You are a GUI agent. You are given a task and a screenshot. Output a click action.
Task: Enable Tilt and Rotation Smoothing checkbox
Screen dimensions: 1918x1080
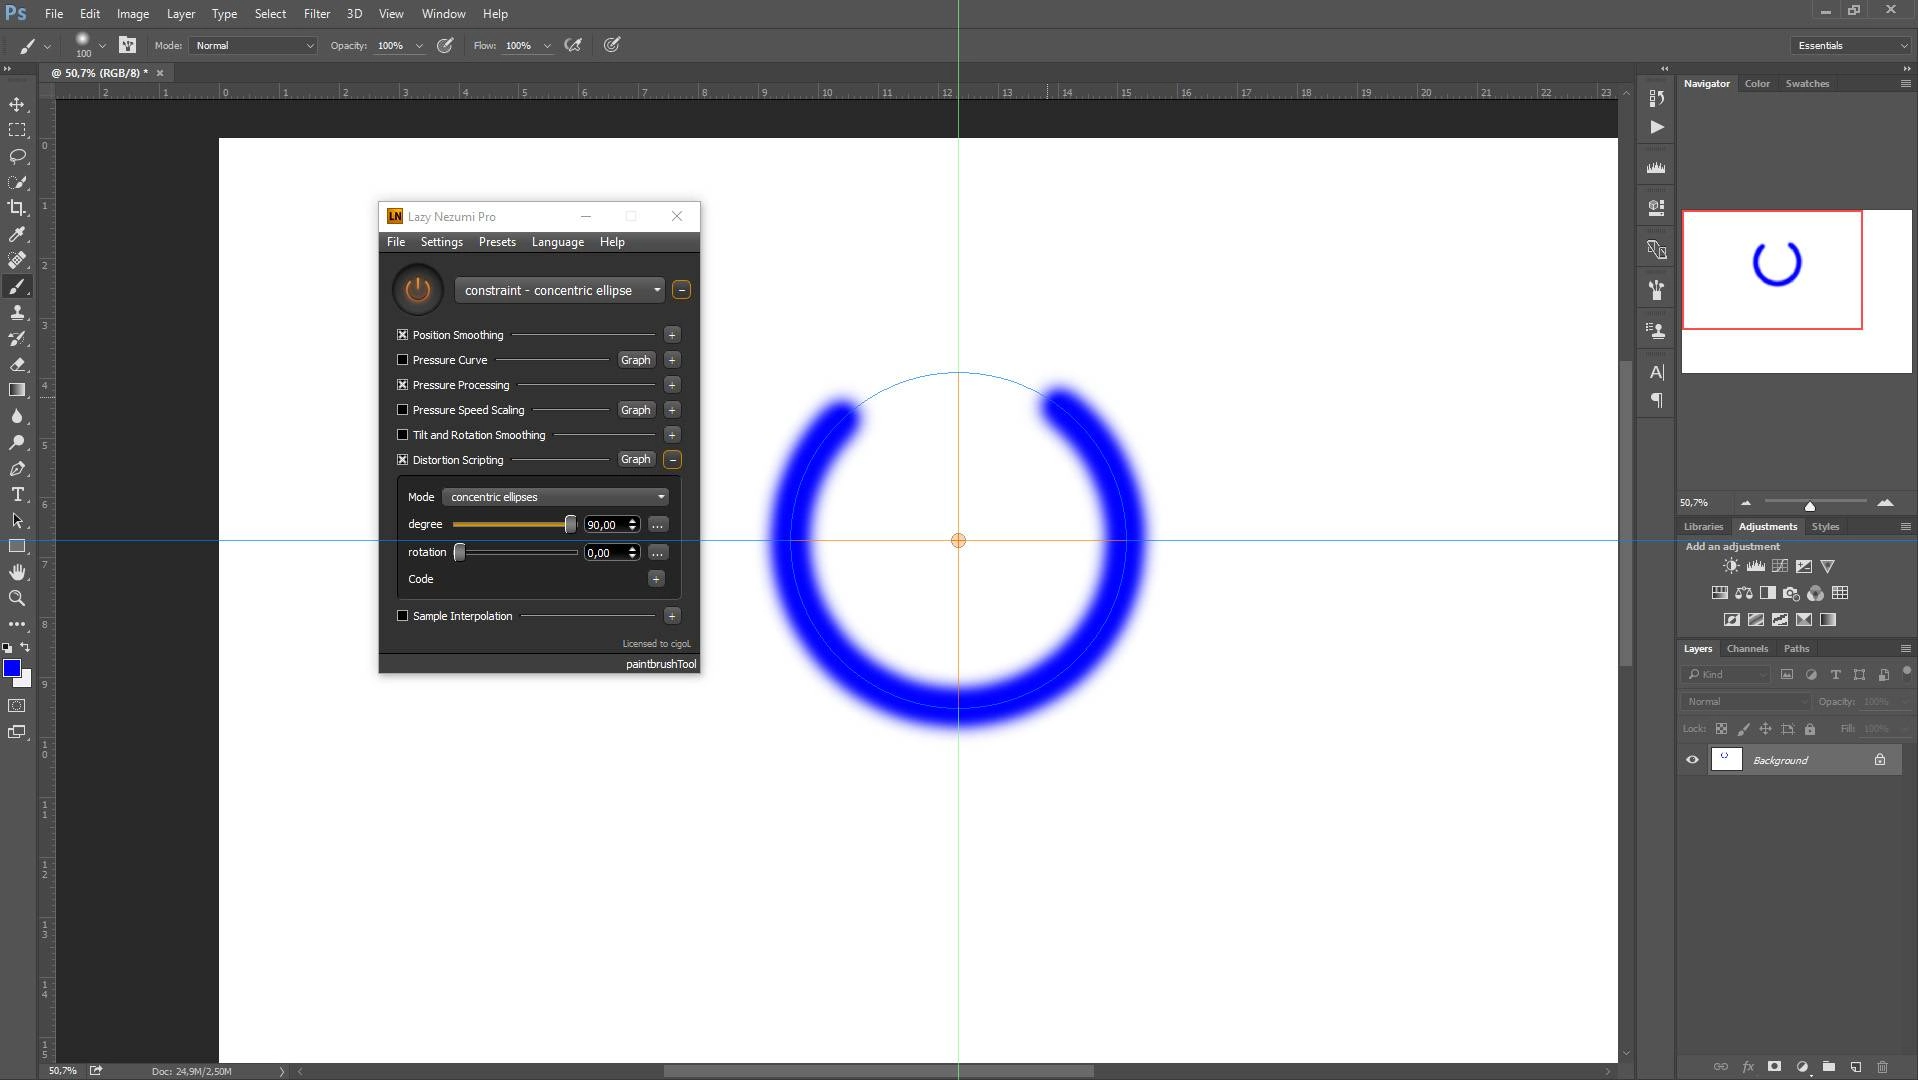tap(402, 435)
